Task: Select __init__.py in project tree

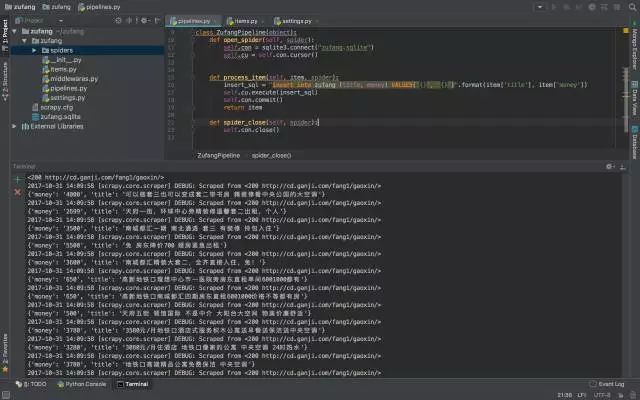Action: click(x=62, y=60)
